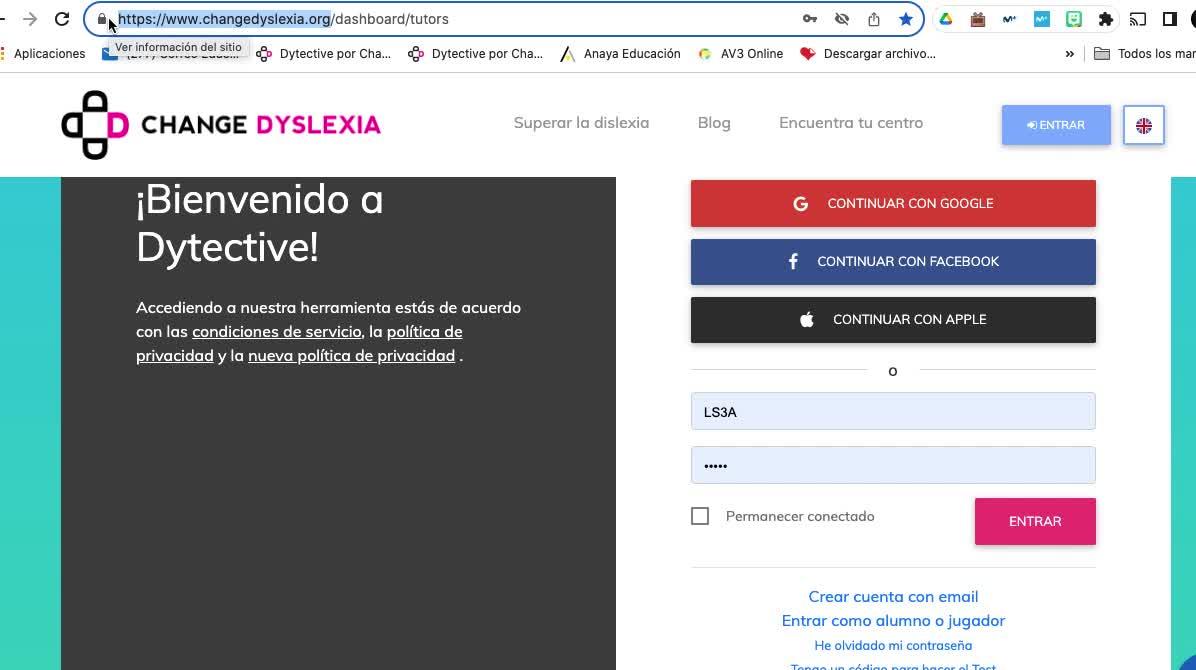
Task: Open site information lock icon
Action: click(102, 19)
